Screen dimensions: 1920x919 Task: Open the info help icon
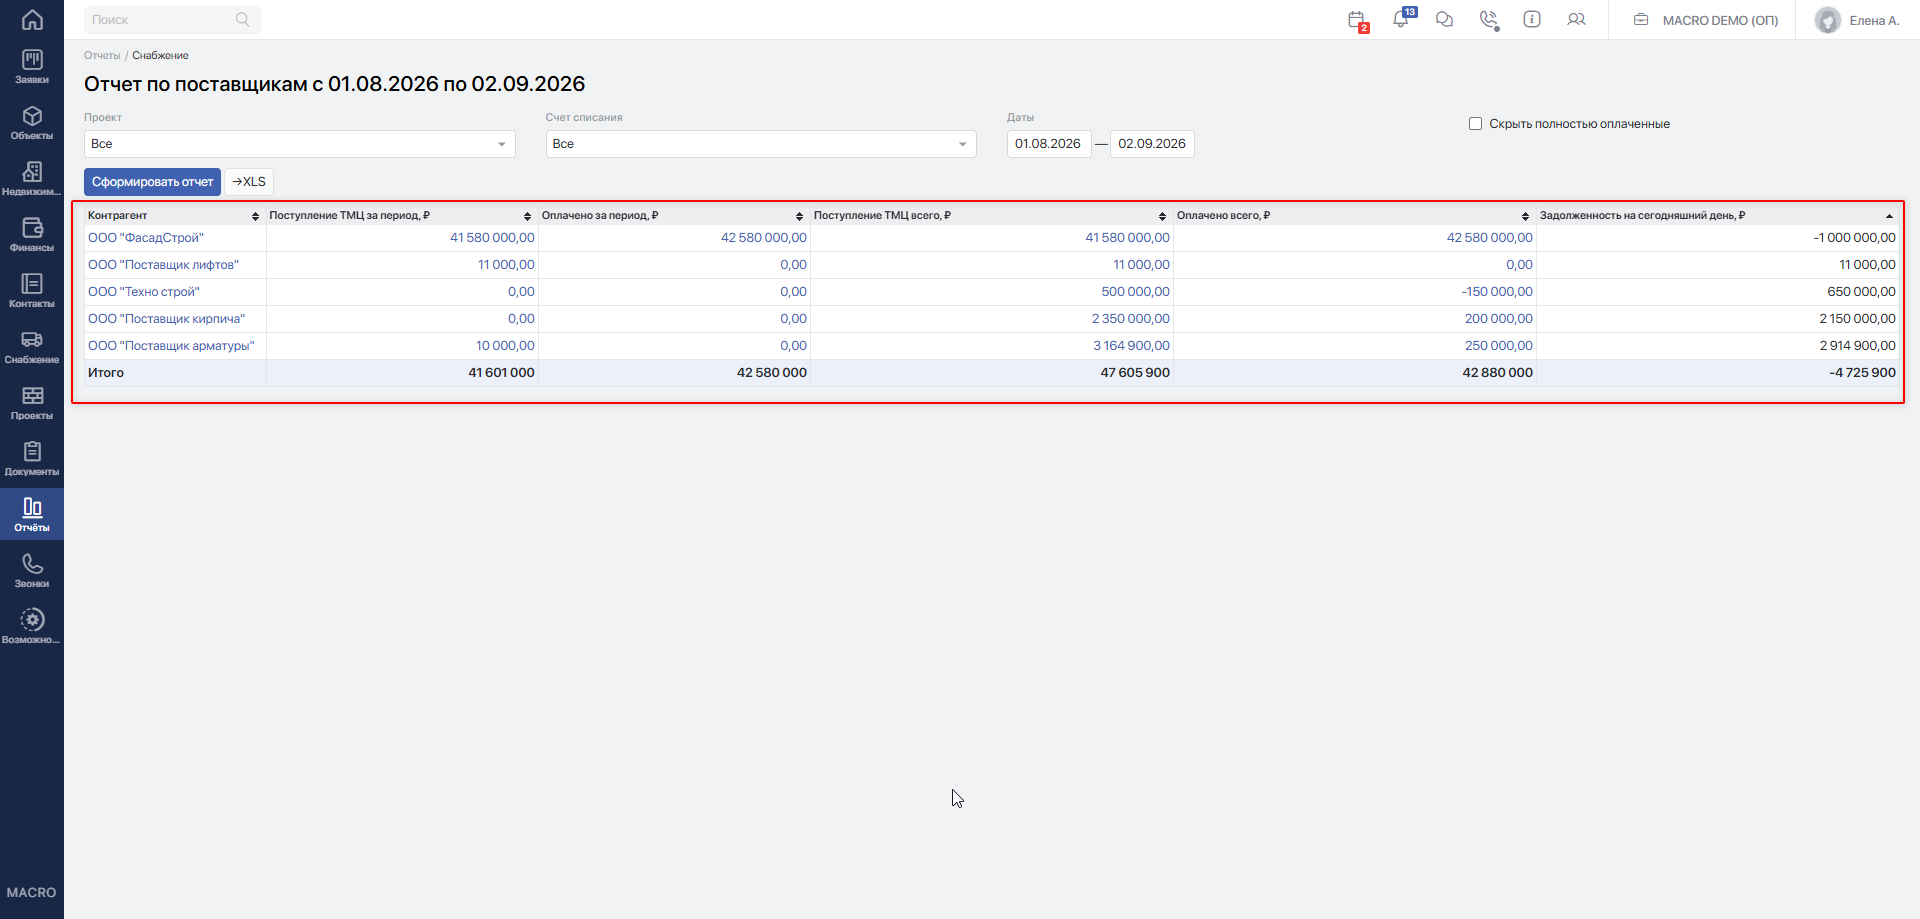click(x=1532, y=19)
